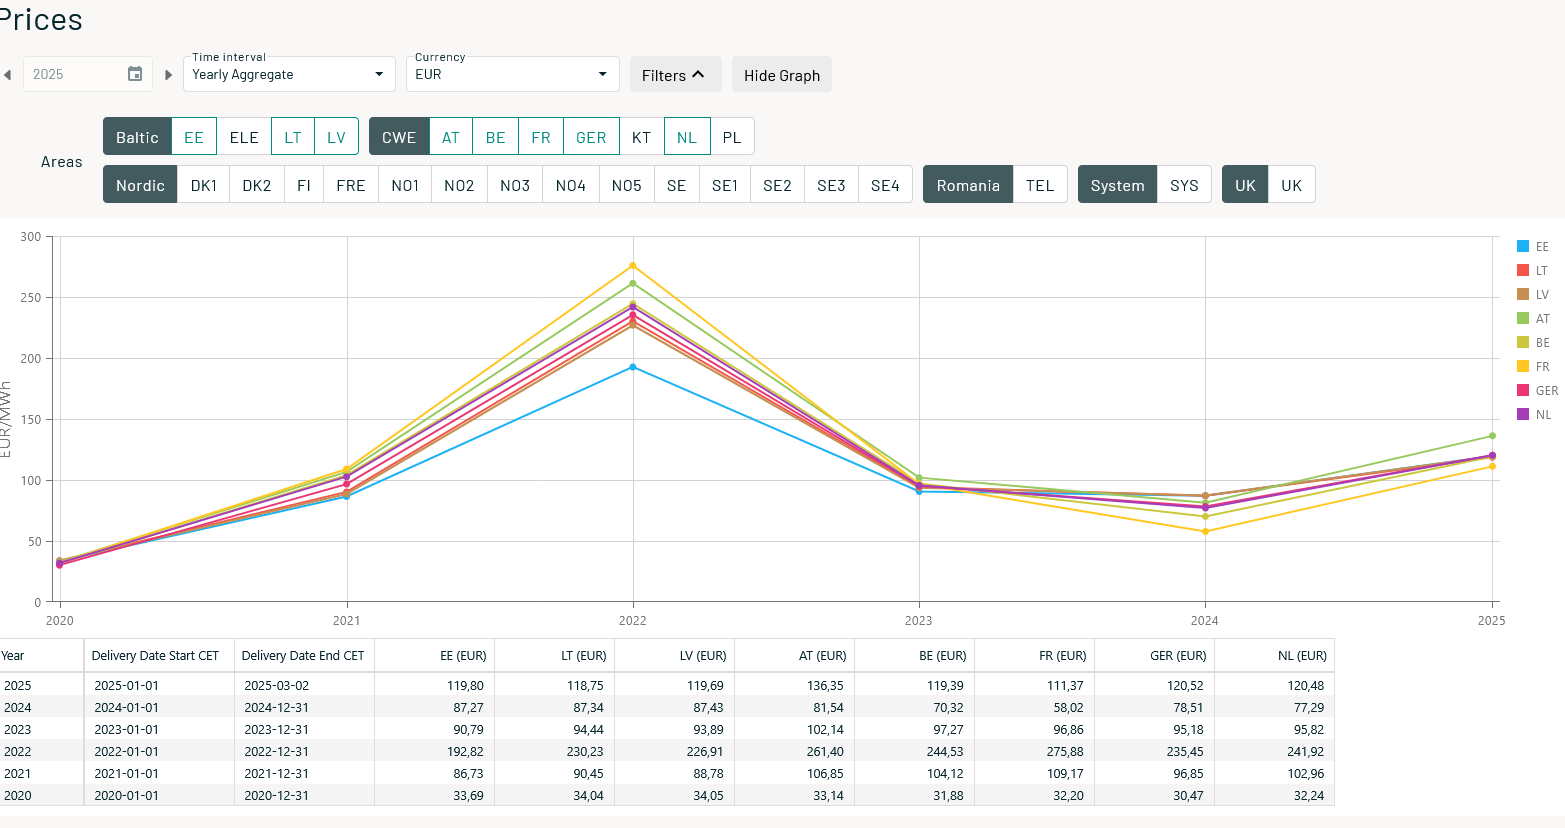This screenshot has width=1565, height=828.
Task: Open the Time interval dropdown
Action: (289, 74)
